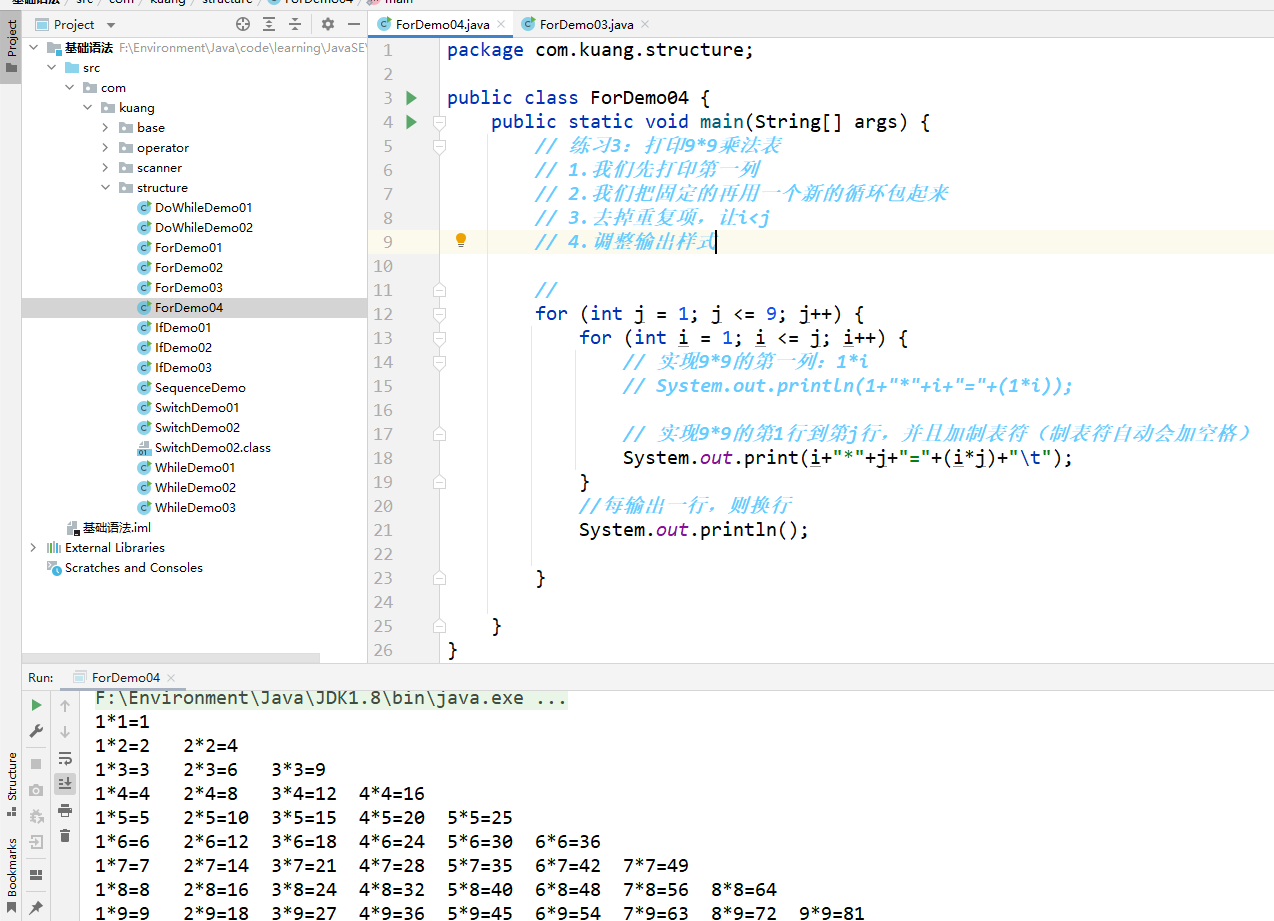The image size is (1274, 921).
Task: Fold main method at line 4
Action: click(x=438, y=122)
